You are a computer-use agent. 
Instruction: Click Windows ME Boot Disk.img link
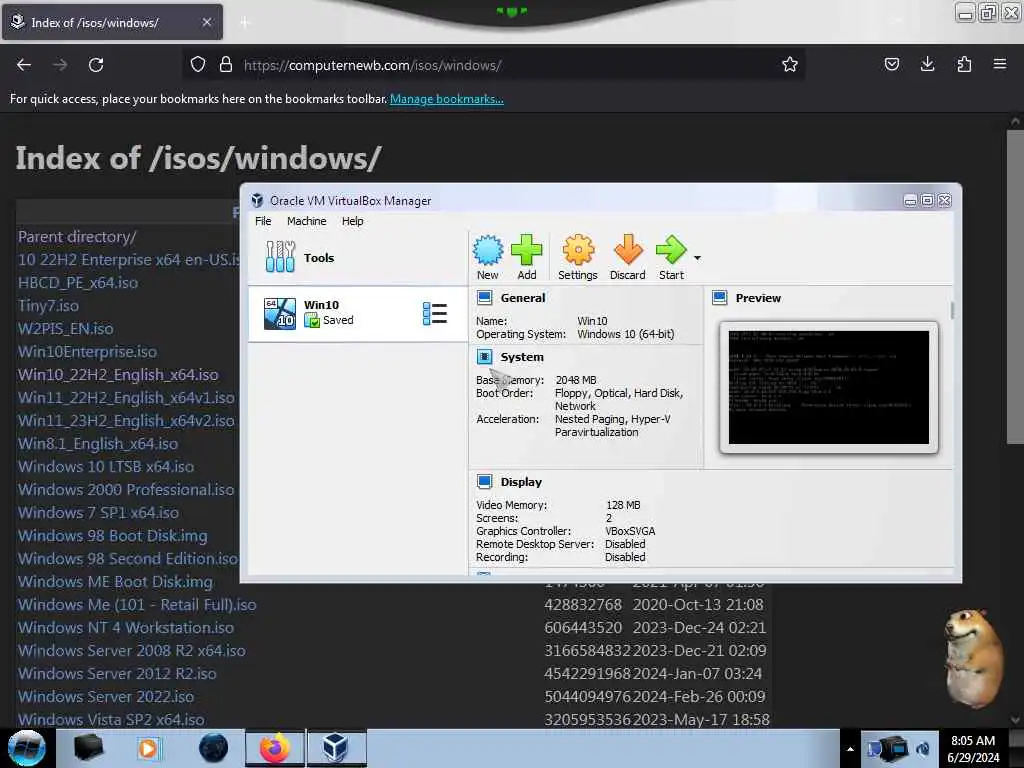[x=116, y=582]
